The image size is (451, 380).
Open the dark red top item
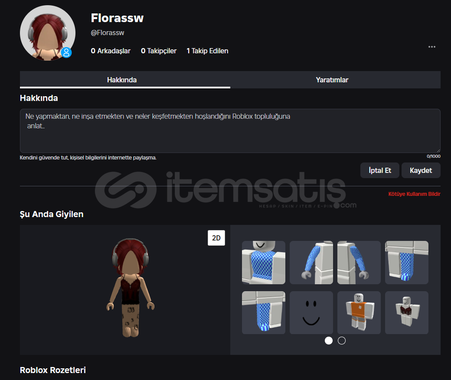click(x=406, y=313)
